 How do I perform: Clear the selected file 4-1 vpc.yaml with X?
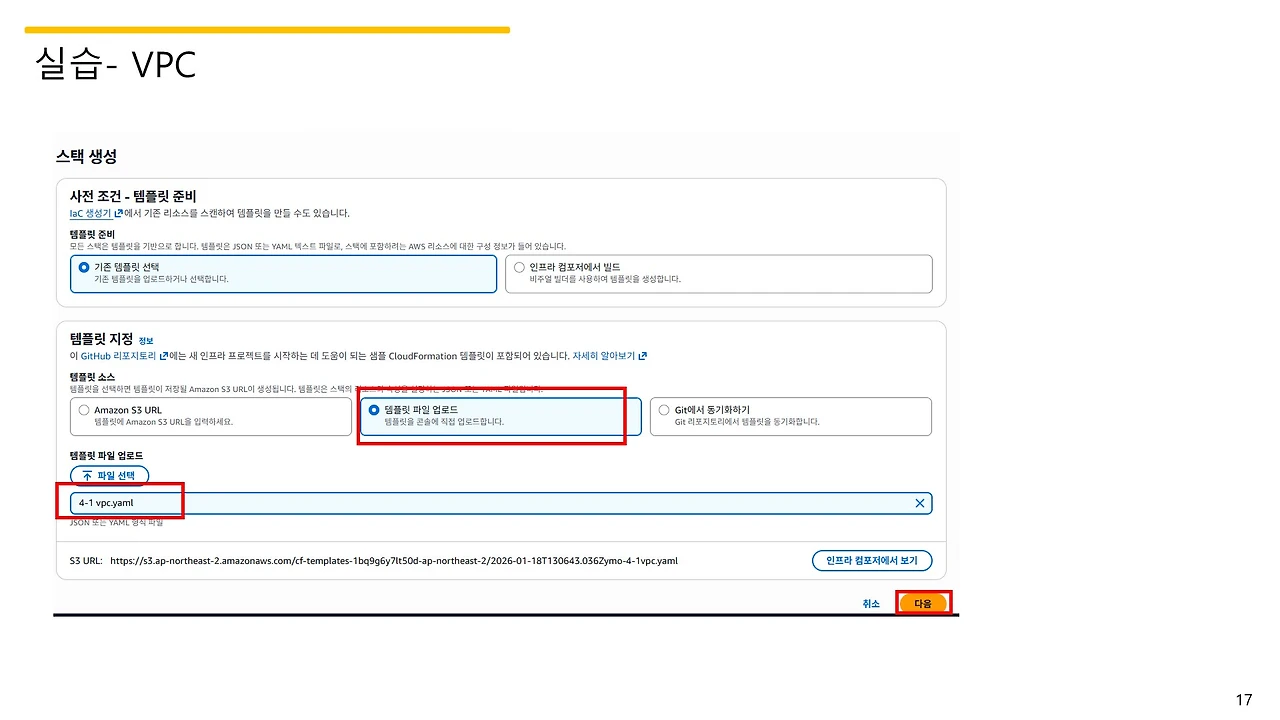click(920, 503)
